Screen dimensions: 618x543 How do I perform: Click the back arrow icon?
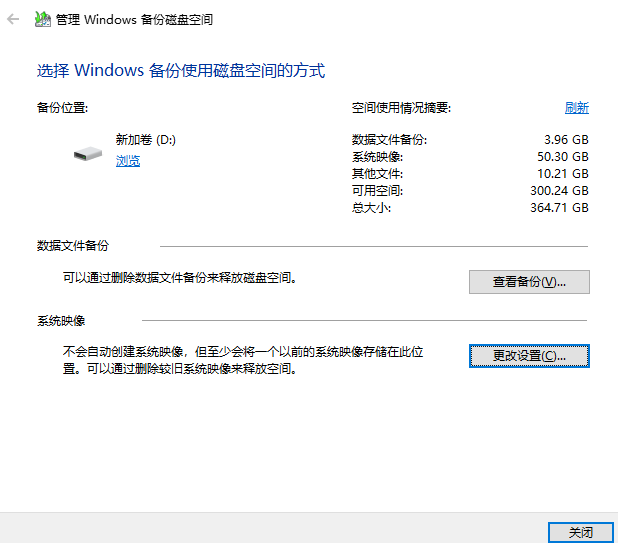(13, 19)
